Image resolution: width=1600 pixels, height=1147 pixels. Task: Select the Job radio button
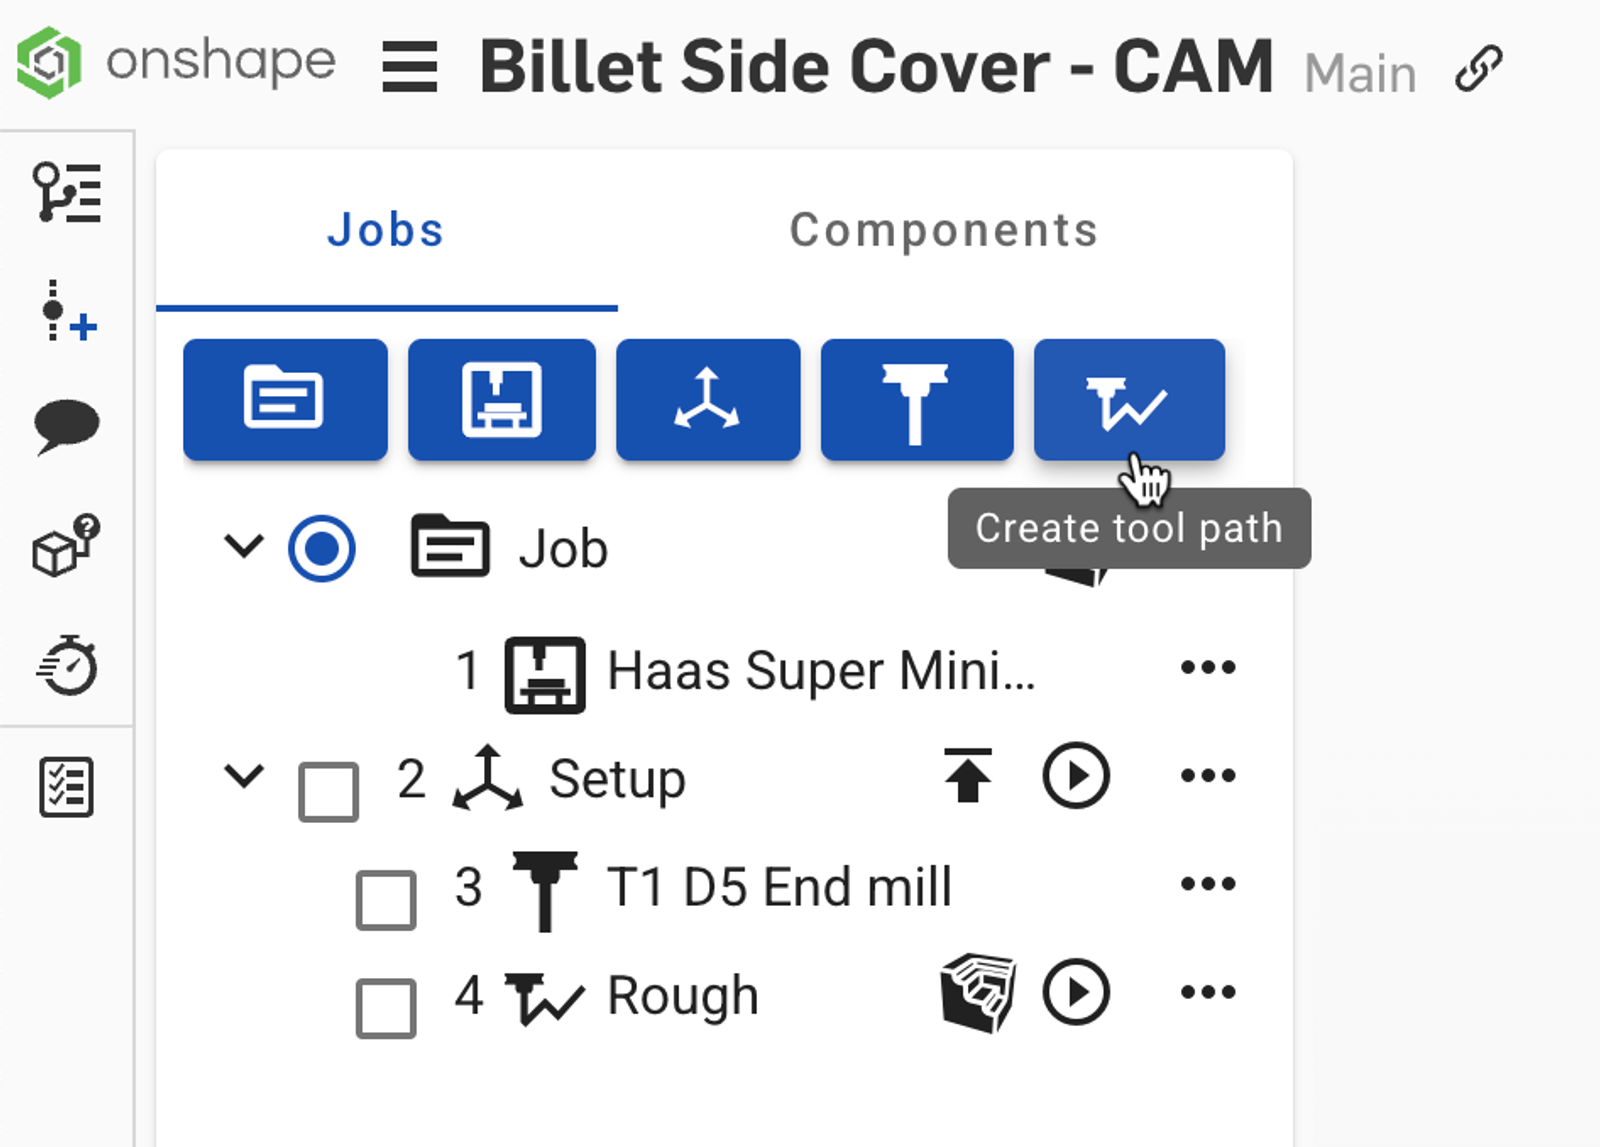click(321, 549)
